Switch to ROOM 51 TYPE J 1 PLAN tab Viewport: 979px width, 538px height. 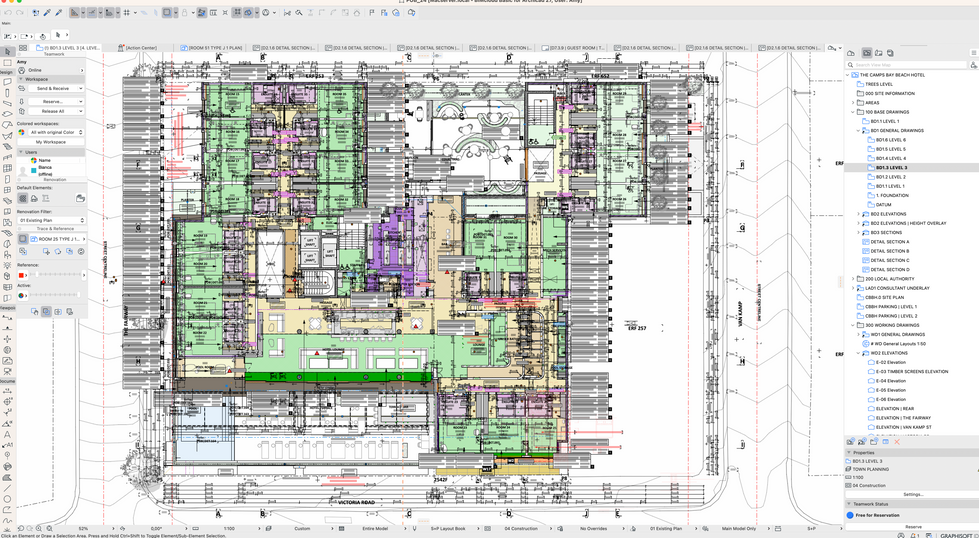coord(212,47)
